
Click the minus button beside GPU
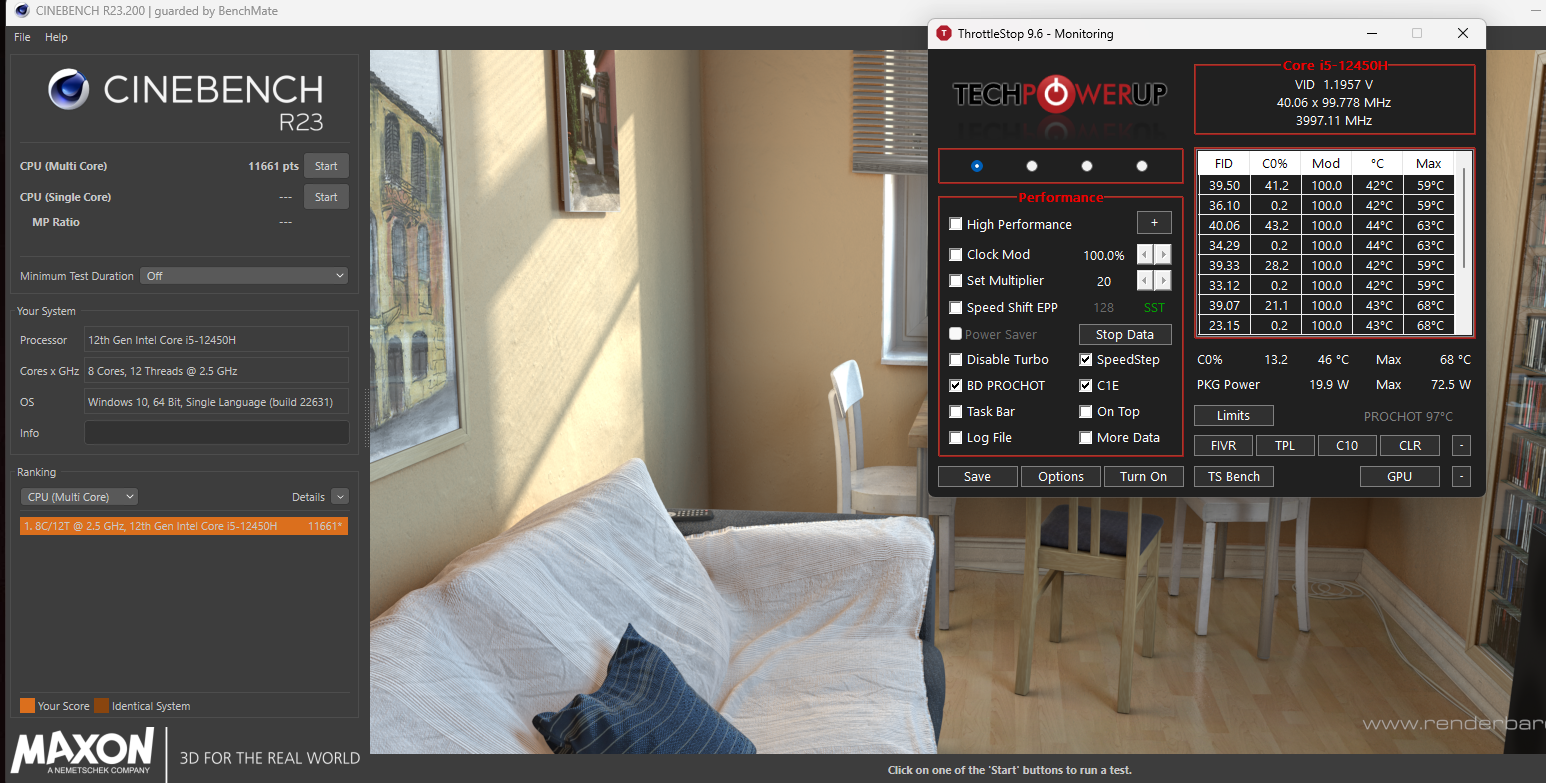coord(1461,476)
